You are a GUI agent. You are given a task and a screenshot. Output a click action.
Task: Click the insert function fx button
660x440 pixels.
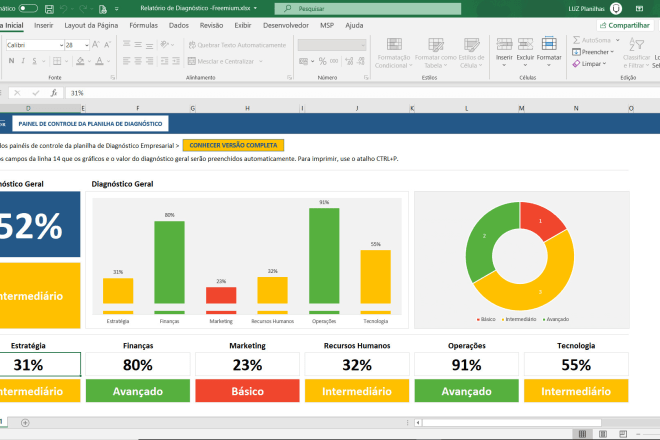(x=53, y=93)
